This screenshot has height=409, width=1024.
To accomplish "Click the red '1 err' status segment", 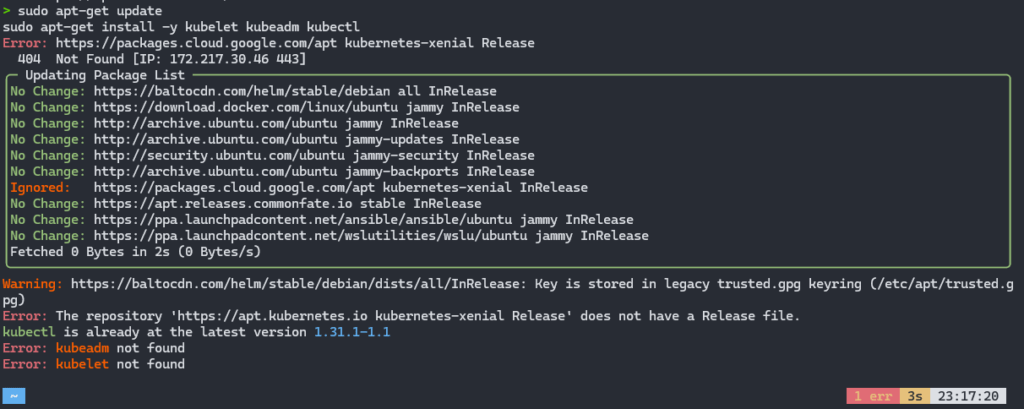I will [x=873, y=396].
